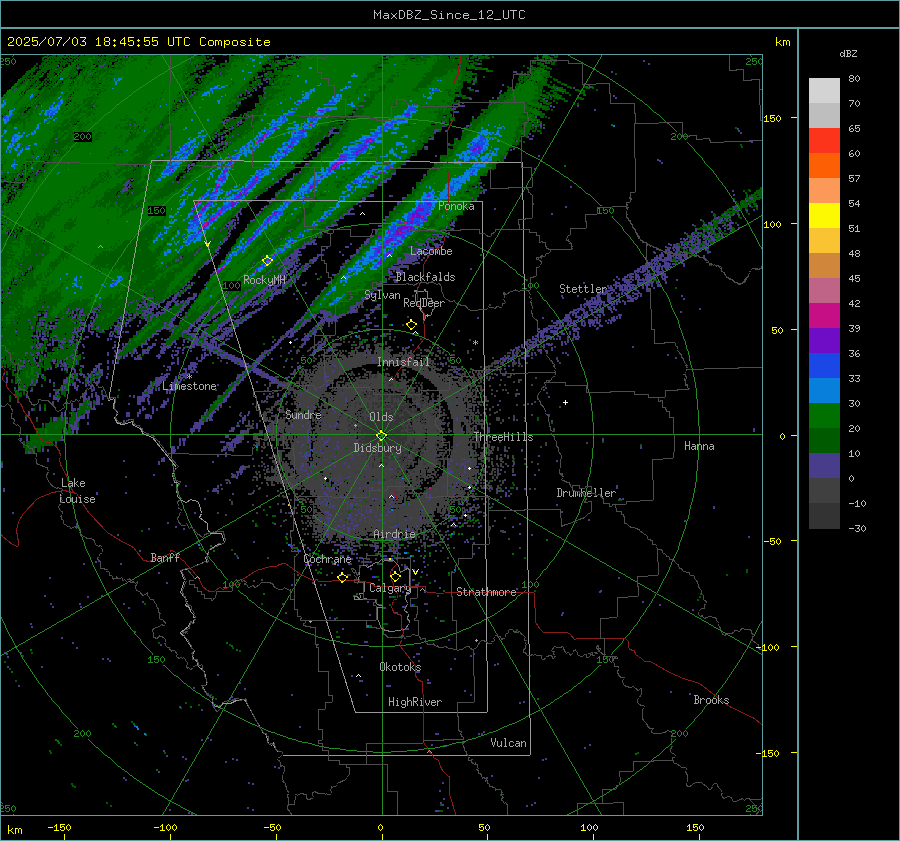Click the Drumheller town label
Viewport: 900px width, 841px height.
click(586, 493)
